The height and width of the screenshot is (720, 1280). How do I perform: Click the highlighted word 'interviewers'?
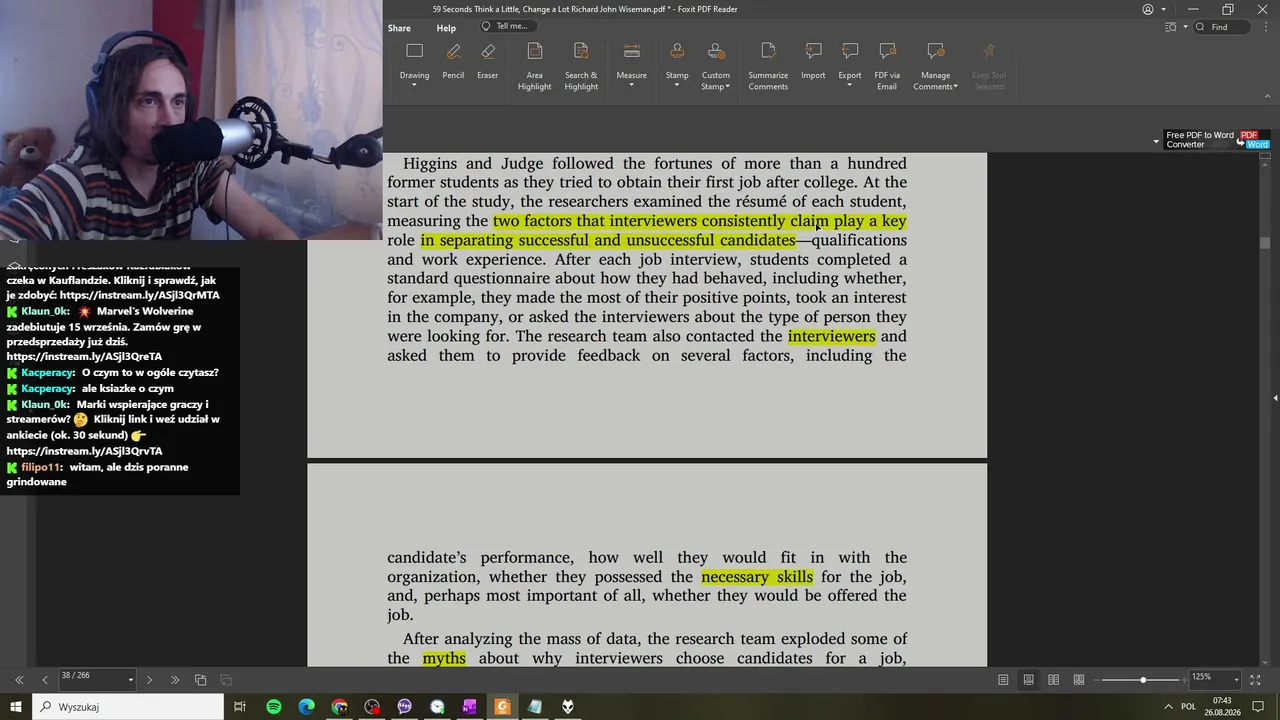coord(831,336)
